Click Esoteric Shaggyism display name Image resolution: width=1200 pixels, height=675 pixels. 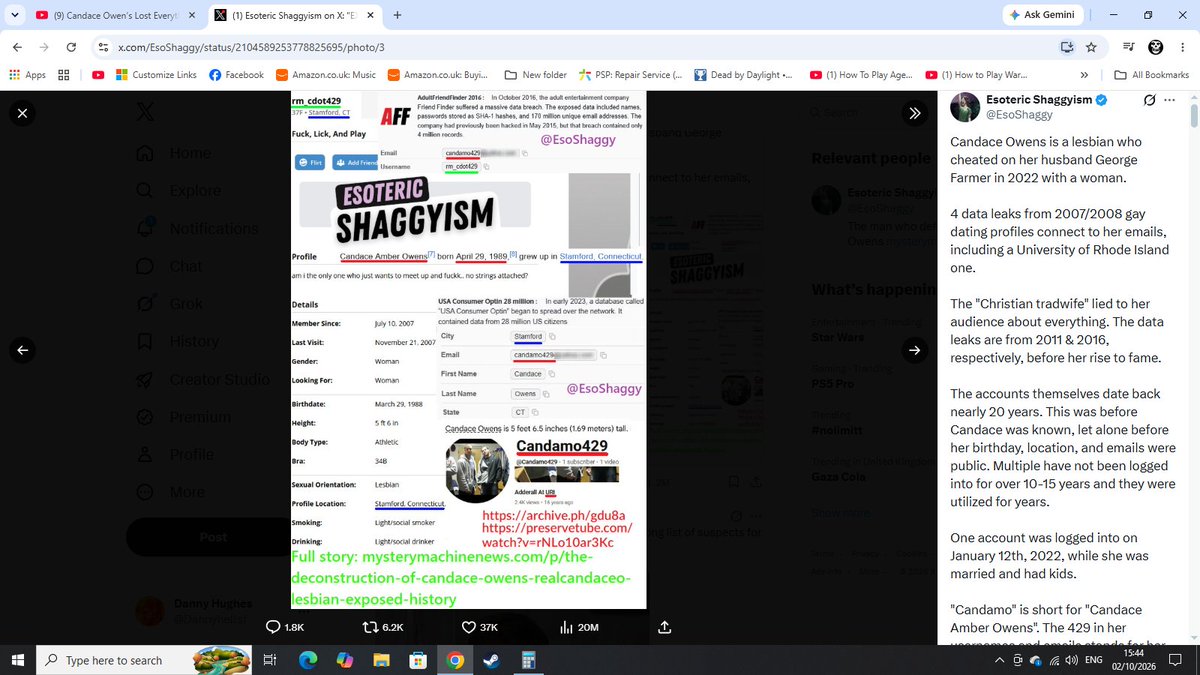tap(1039, 100)
